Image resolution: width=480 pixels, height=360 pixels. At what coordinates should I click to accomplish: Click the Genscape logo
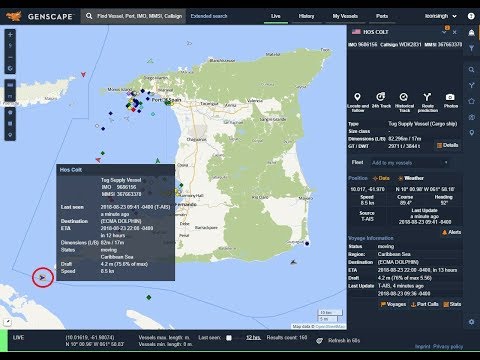(x=40, y=16)
